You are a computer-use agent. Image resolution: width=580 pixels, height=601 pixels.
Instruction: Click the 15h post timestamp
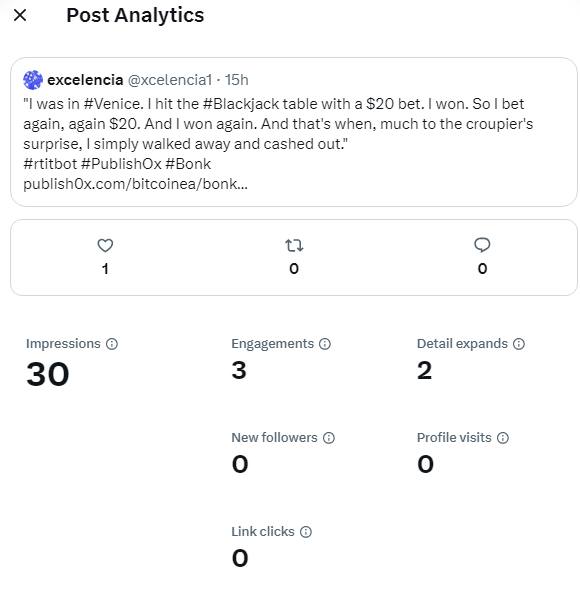pyautogui.click(x=237, y=80)
